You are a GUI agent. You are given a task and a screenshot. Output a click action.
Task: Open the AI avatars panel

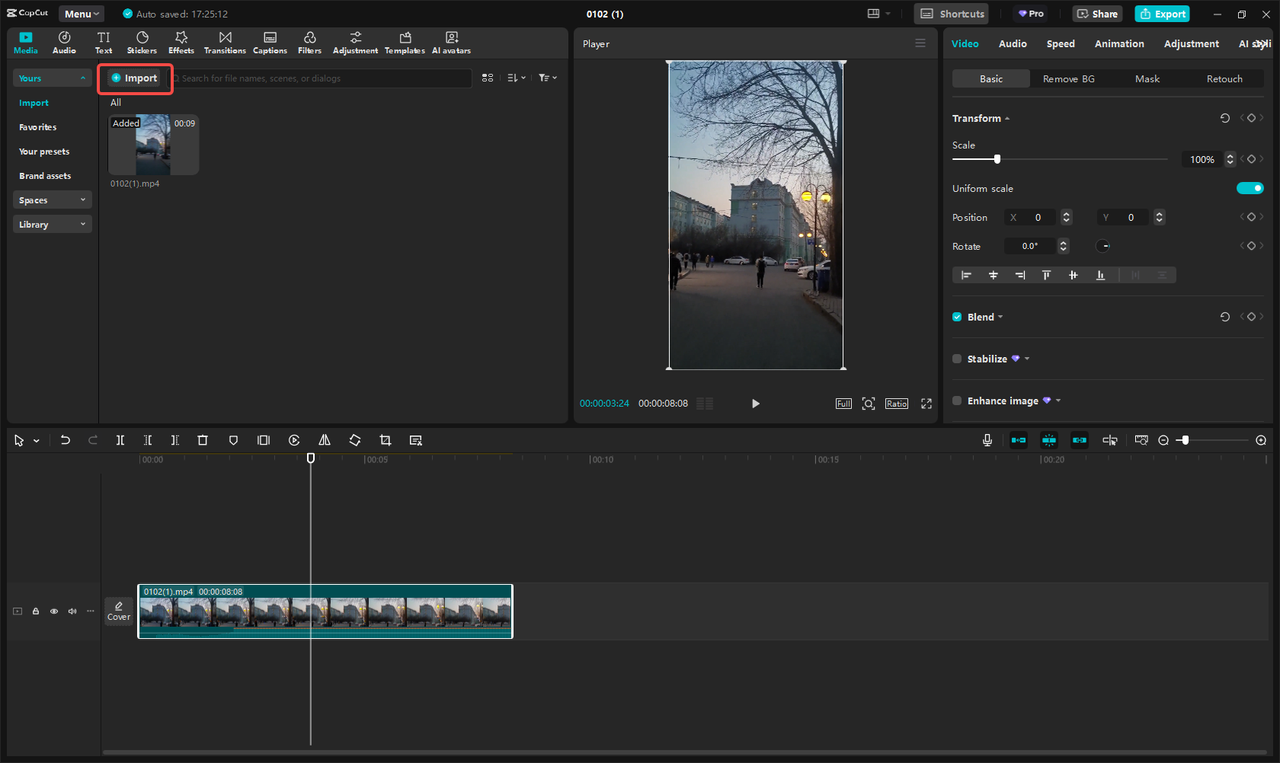(x=451, y=41)
